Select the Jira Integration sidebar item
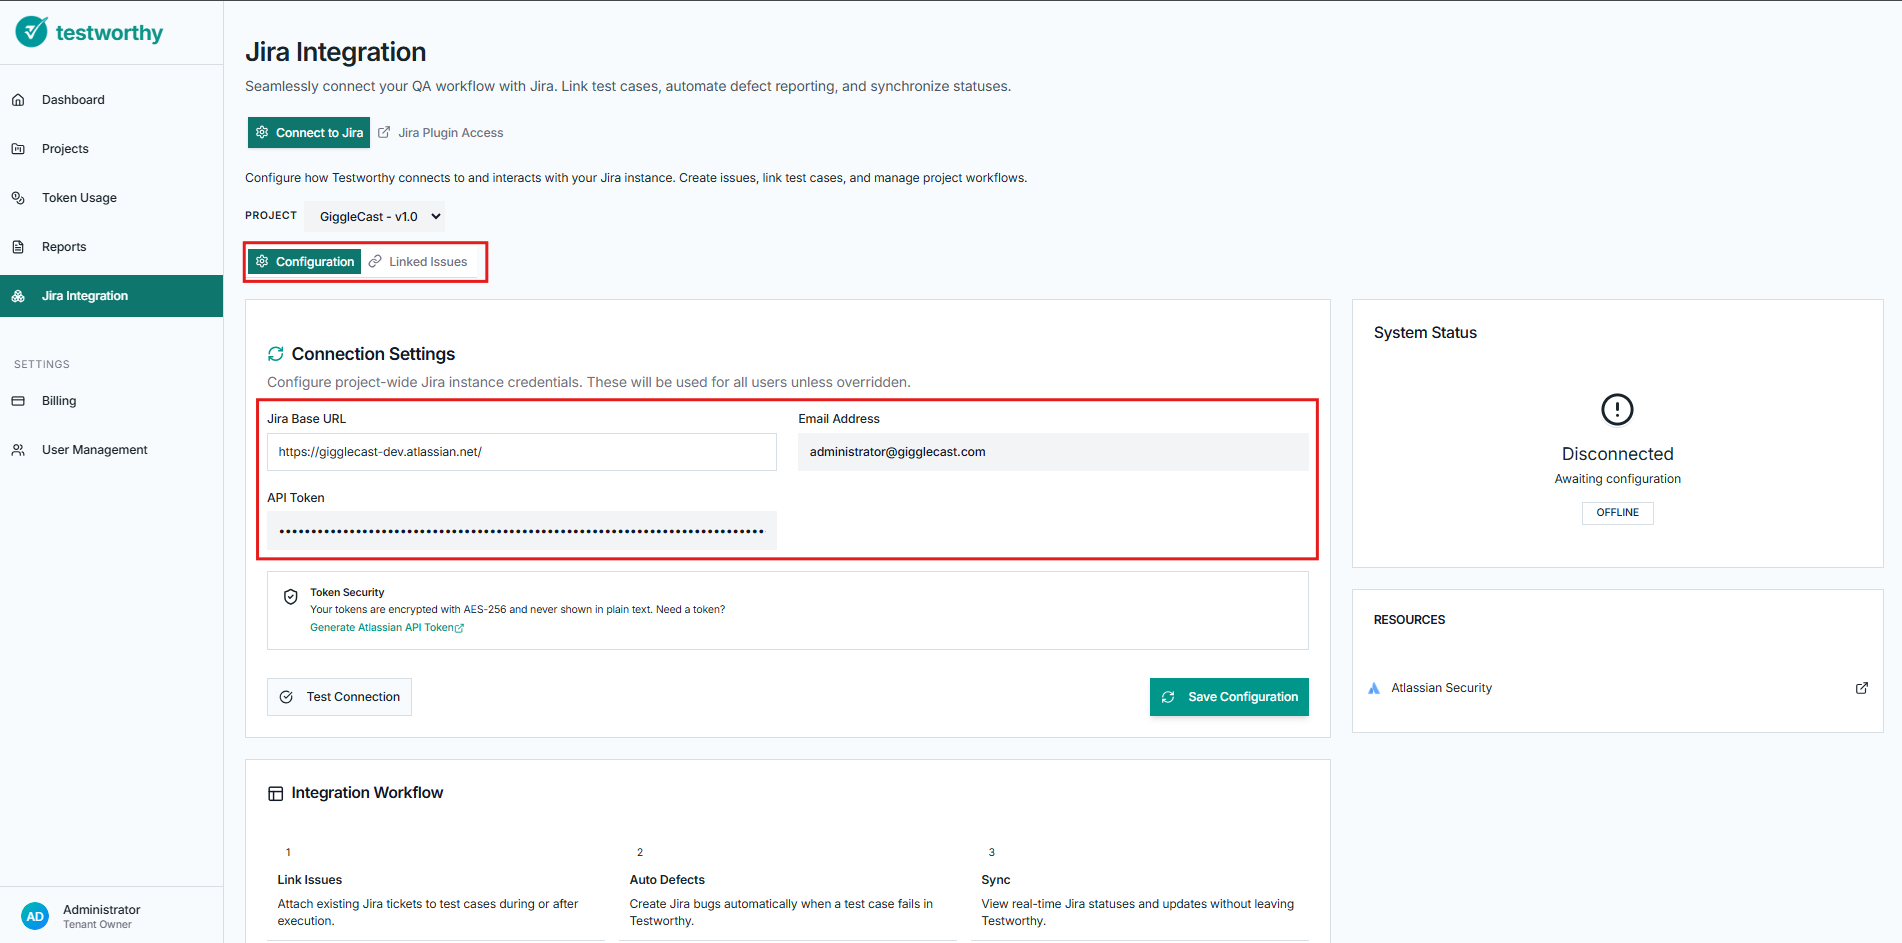The height and width of the screenshot is (943, 1902). [x=111, y=296]
